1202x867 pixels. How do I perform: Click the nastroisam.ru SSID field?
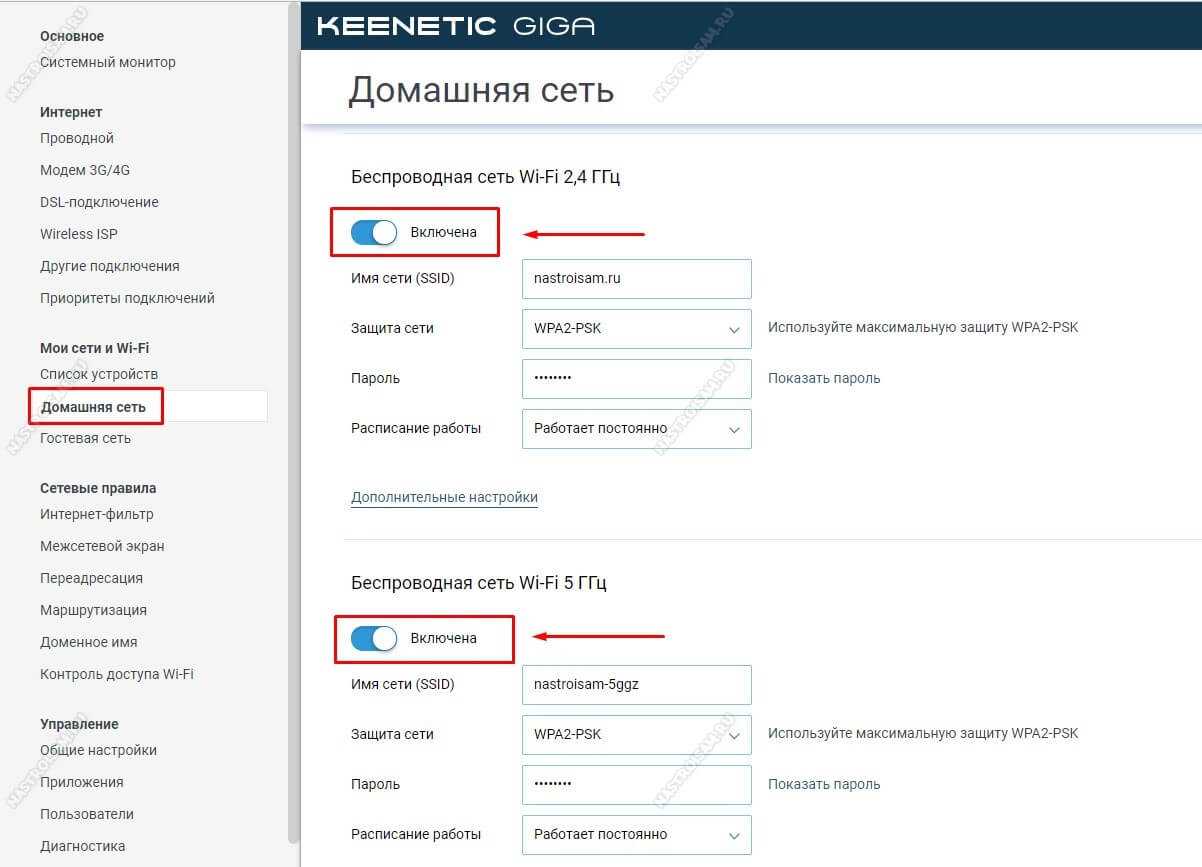tap(636, 279)
